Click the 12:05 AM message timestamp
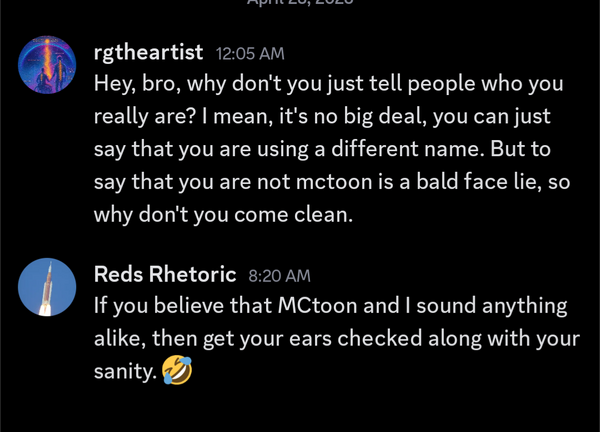The width and height of the screenshot is (600, 432). point(250,54)
